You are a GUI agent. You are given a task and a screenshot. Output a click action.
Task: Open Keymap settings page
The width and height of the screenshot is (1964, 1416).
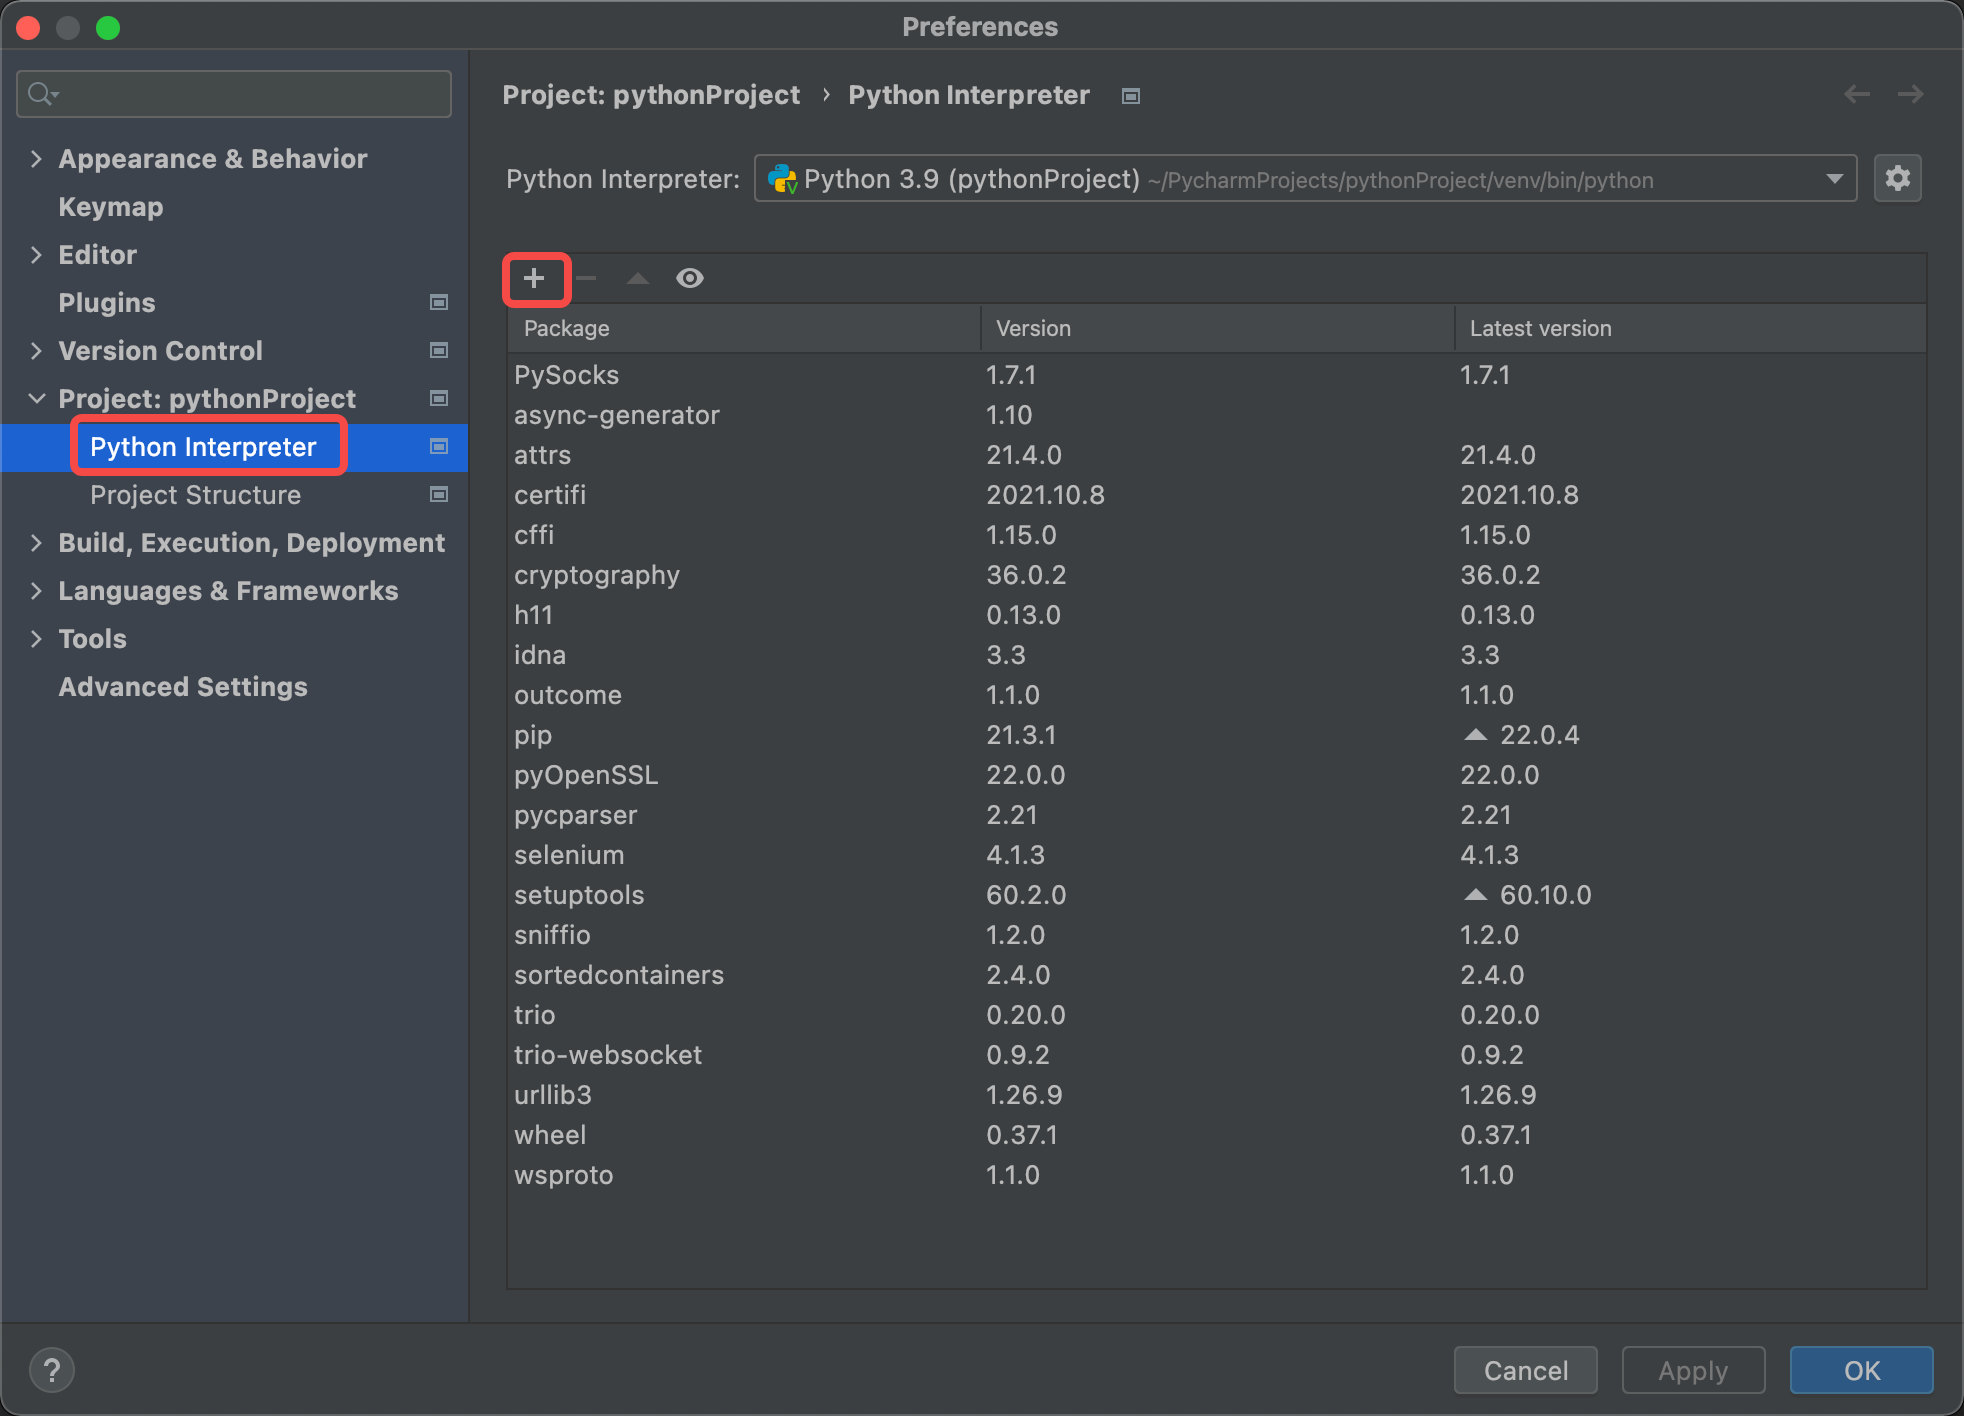pos(110,207)
